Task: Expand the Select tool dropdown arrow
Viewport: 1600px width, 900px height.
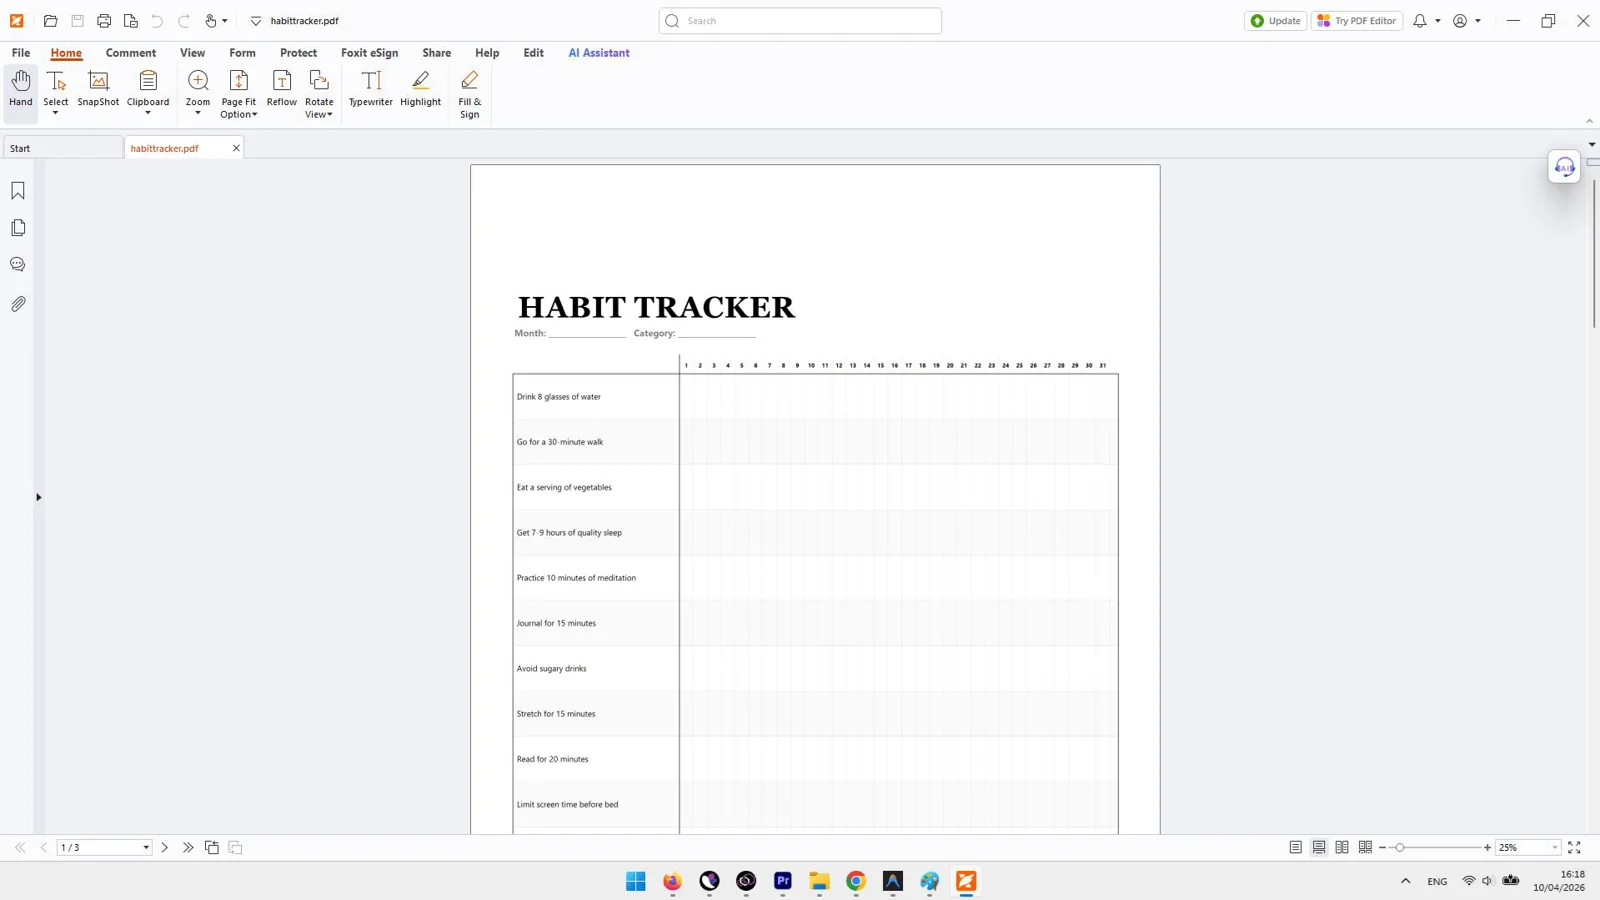Action: tap(56, 113)
